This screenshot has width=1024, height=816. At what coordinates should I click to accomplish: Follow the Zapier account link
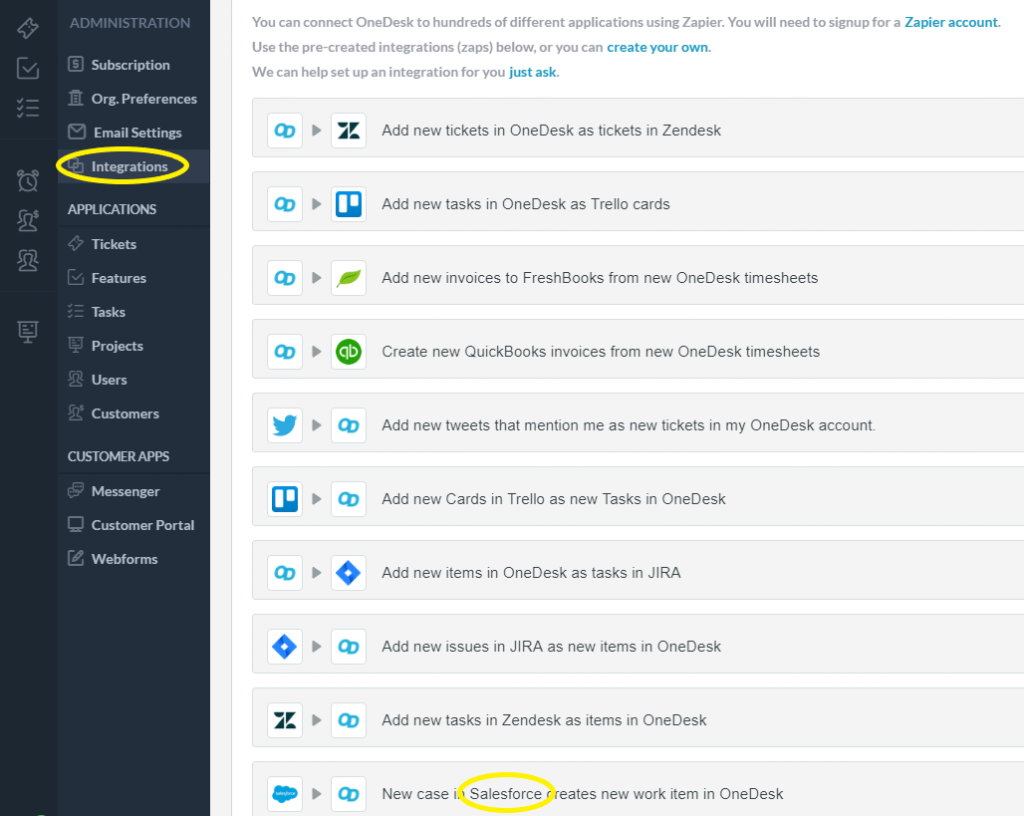950,22
